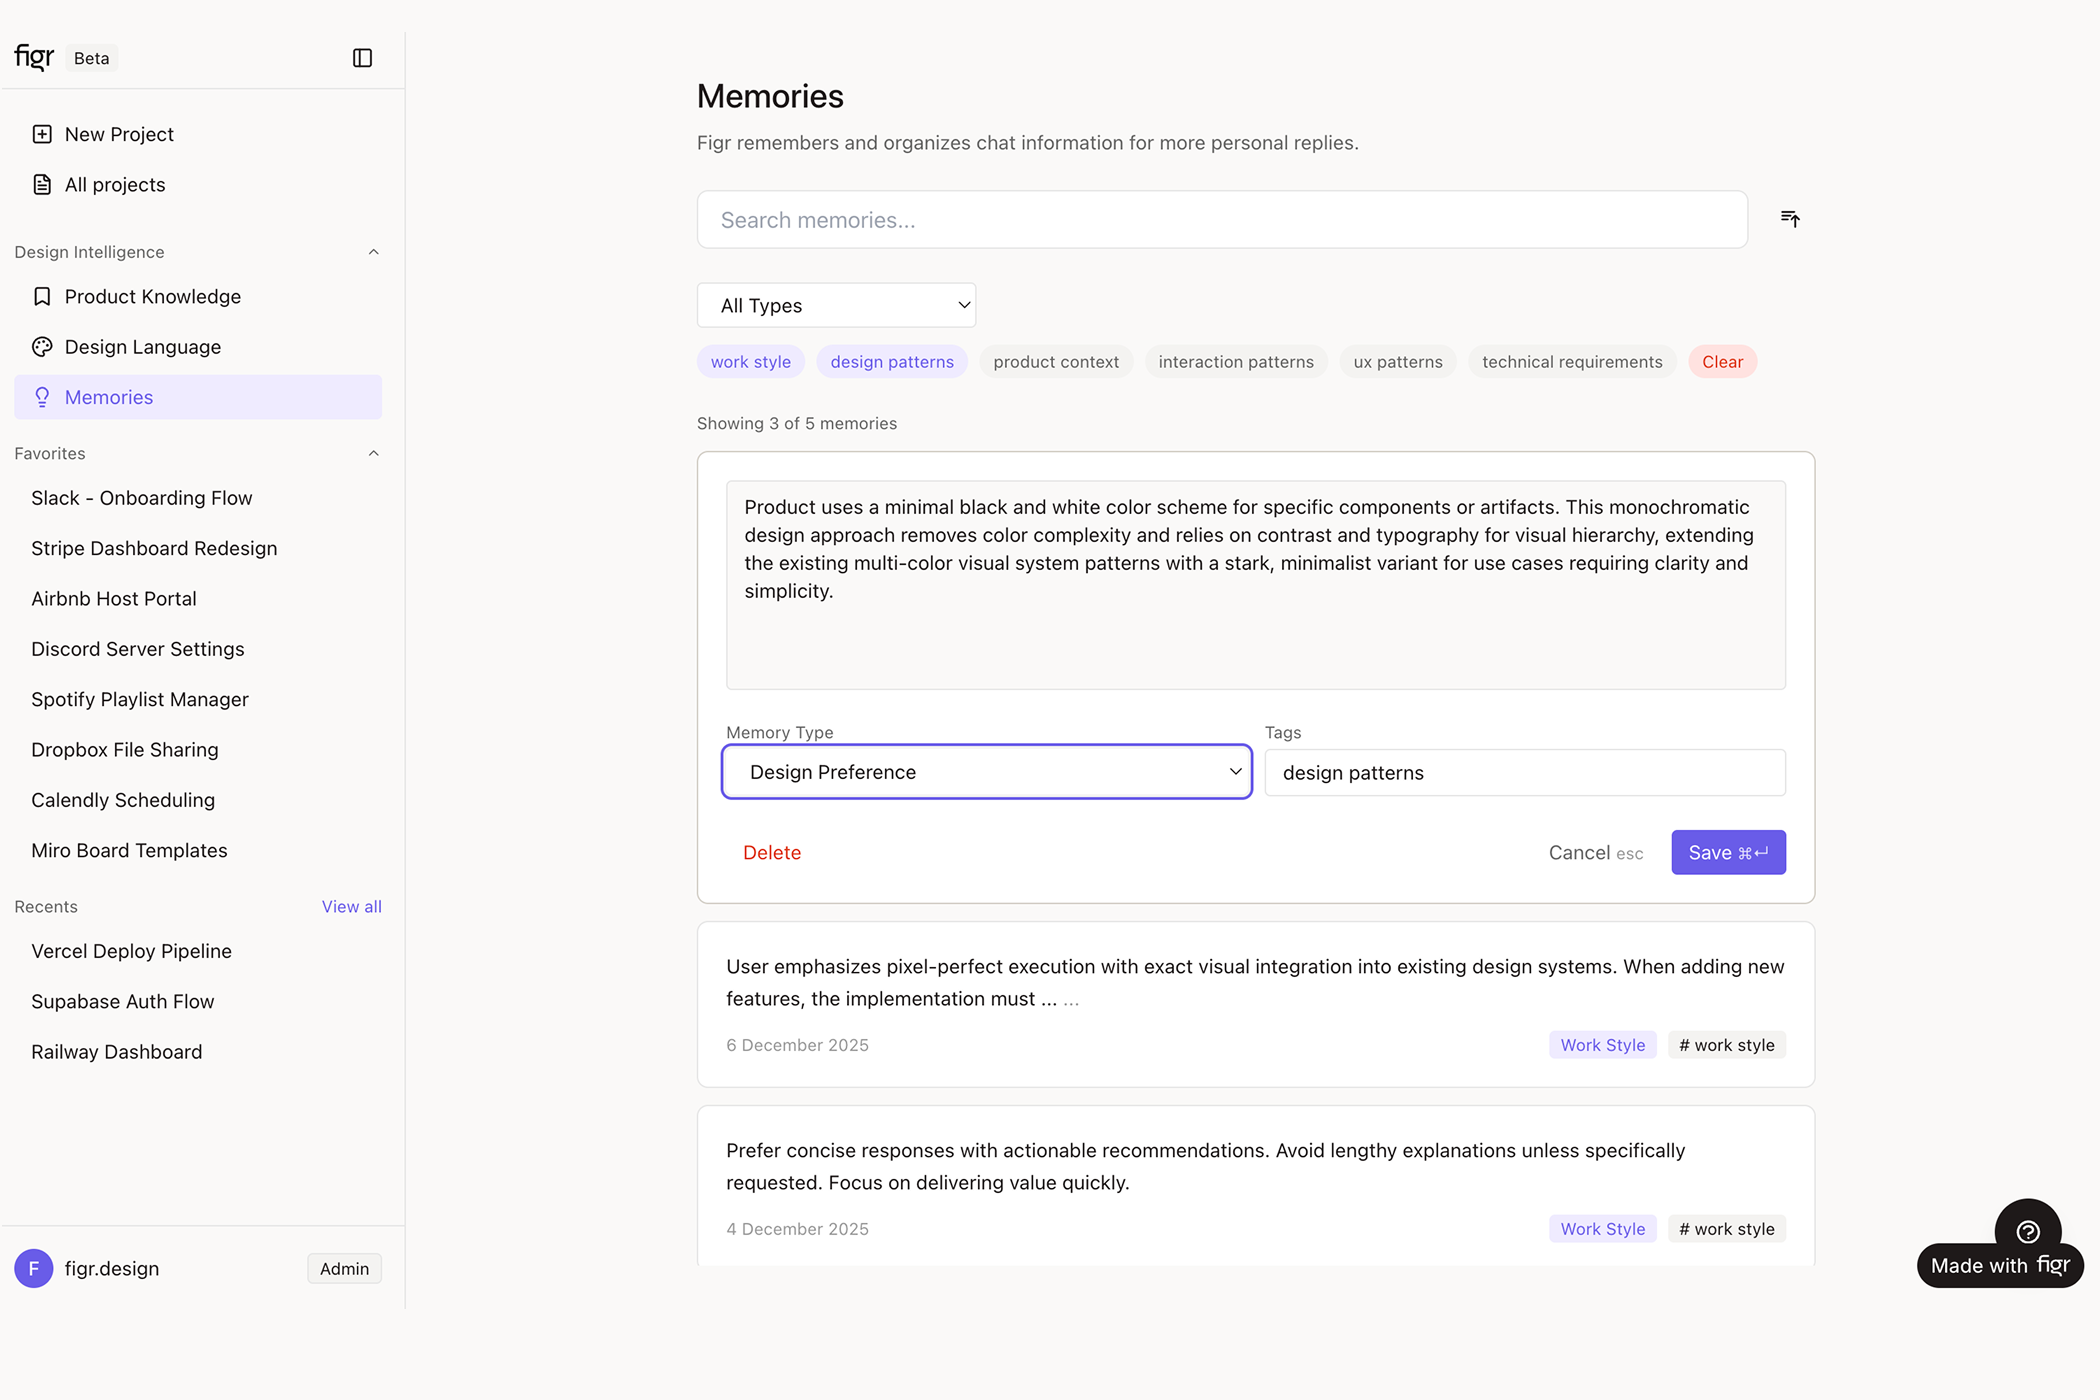Click the Memories lightbulb icon
The width and height of the screenshot is (2100, 1400).
42,397
